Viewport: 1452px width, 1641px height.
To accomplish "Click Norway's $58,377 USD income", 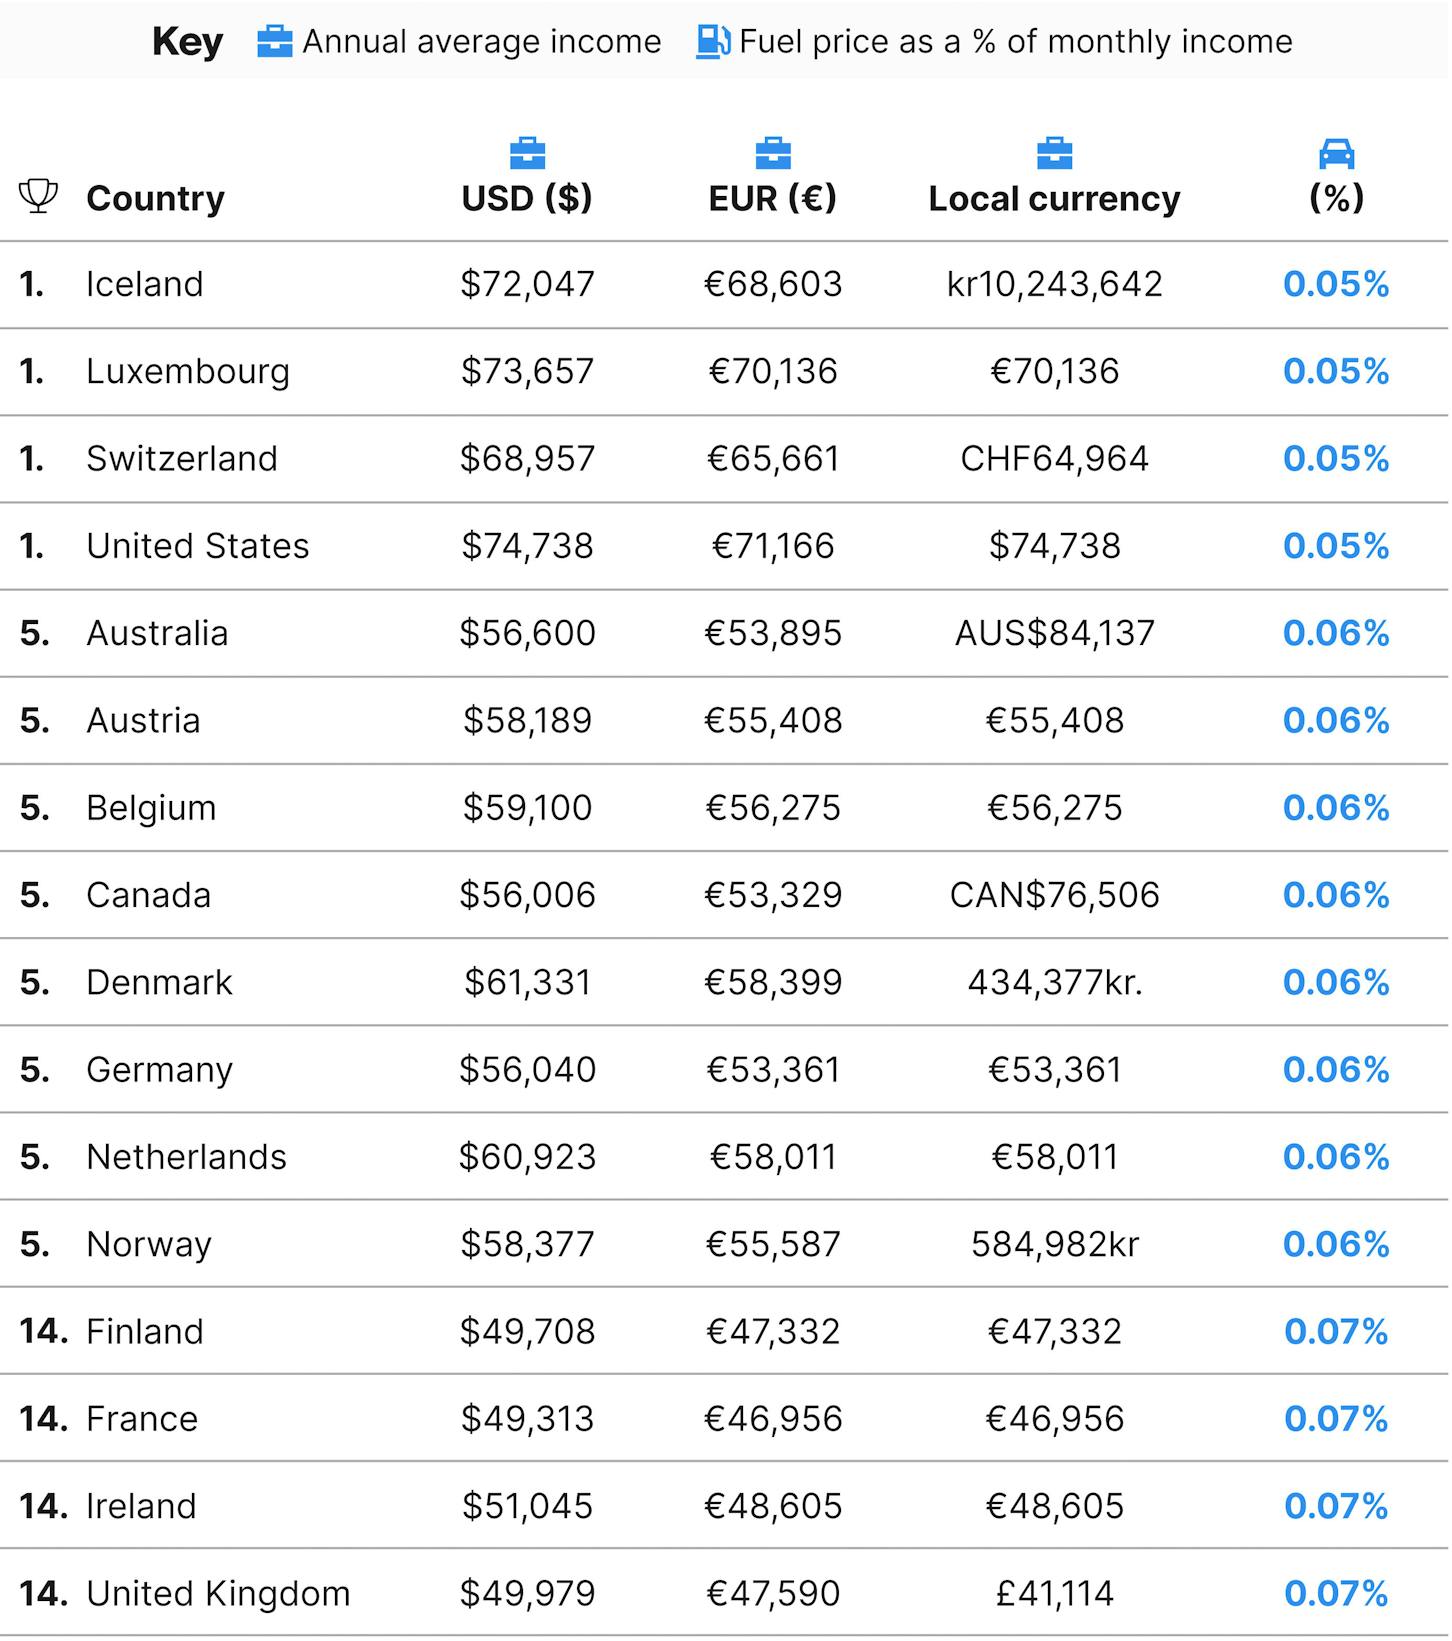I will coord(527,1244).
